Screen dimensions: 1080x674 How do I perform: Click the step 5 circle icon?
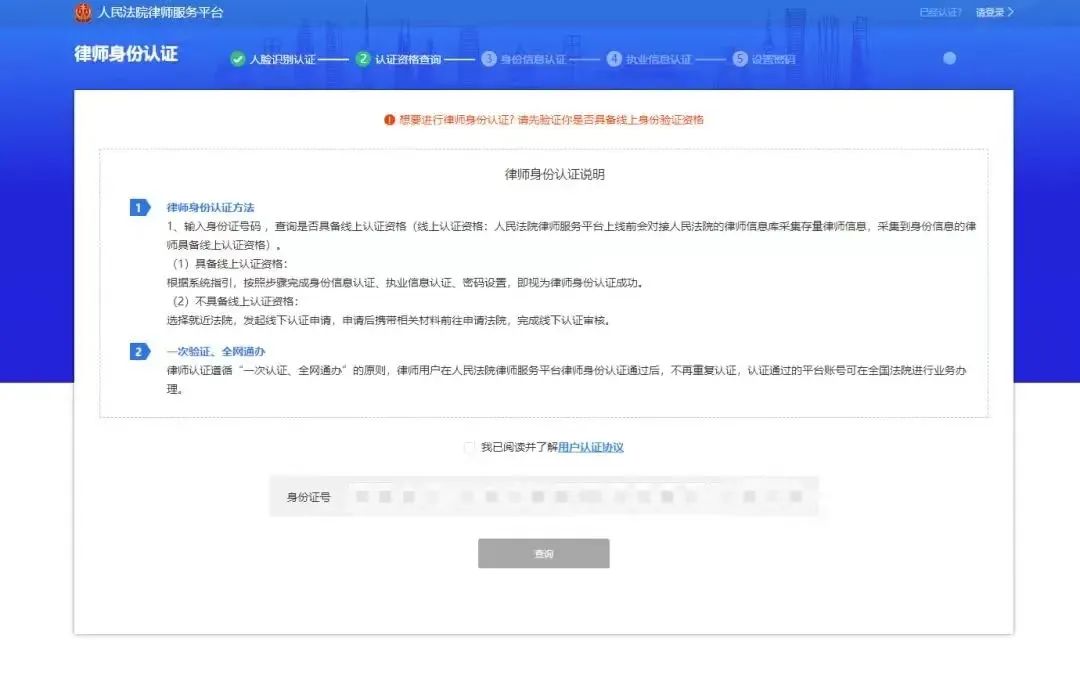[740, 59]
